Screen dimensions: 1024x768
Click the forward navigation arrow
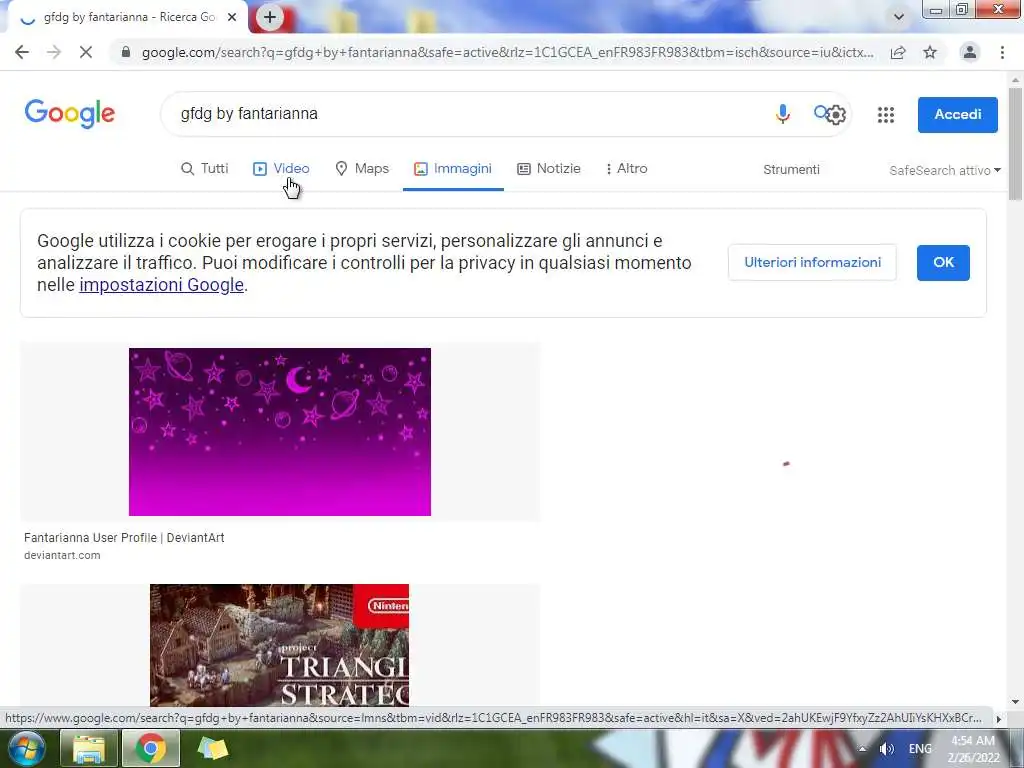coord(54,52)
